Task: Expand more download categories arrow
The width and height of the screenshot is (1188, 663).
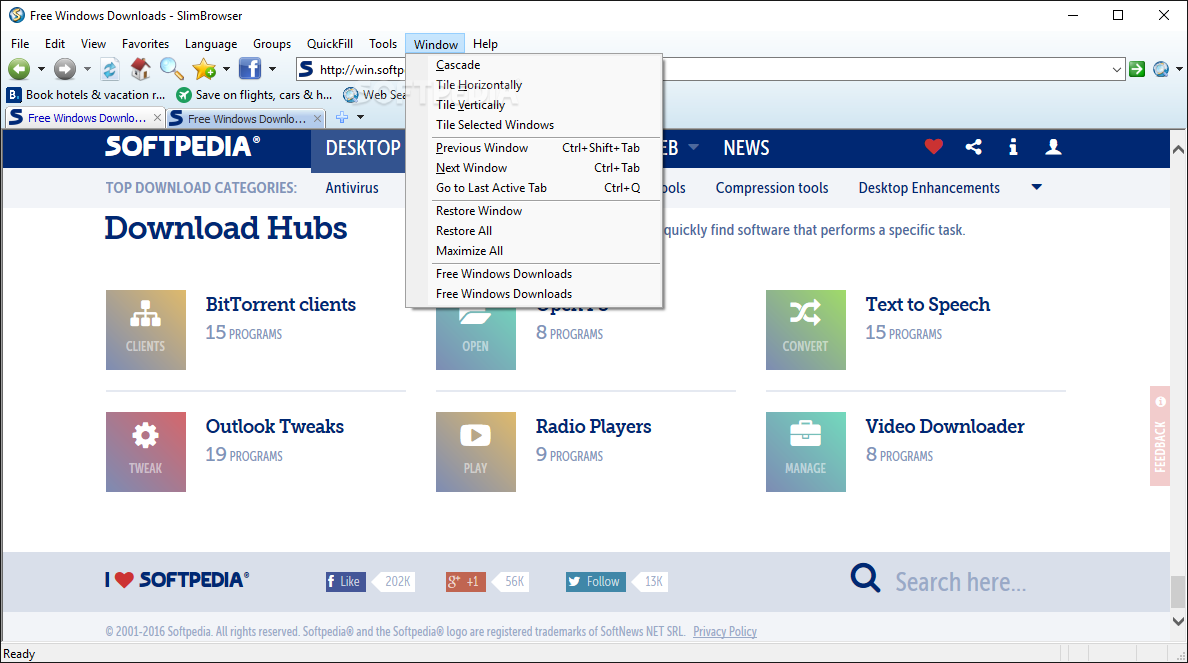Action: [x=1036, y=187]
